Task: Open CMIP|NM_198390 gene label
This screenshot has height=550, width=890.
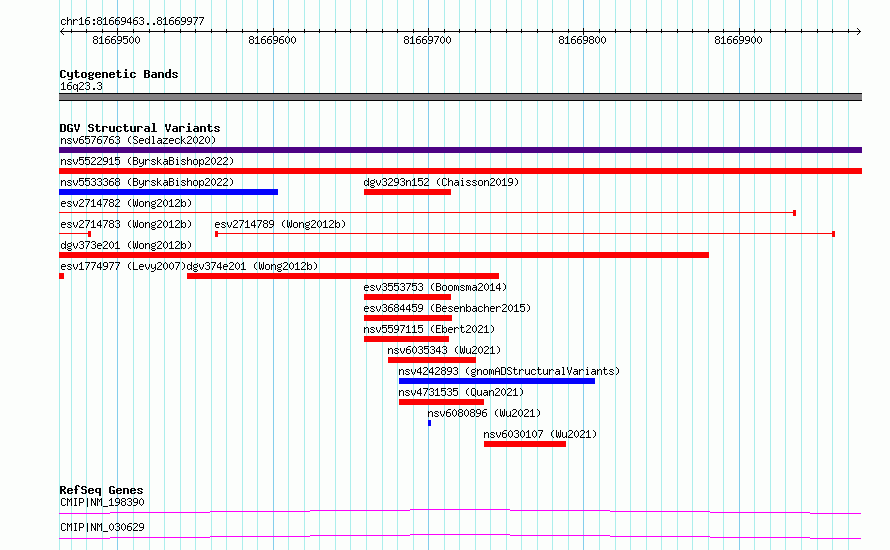Action: pos(102,502)
